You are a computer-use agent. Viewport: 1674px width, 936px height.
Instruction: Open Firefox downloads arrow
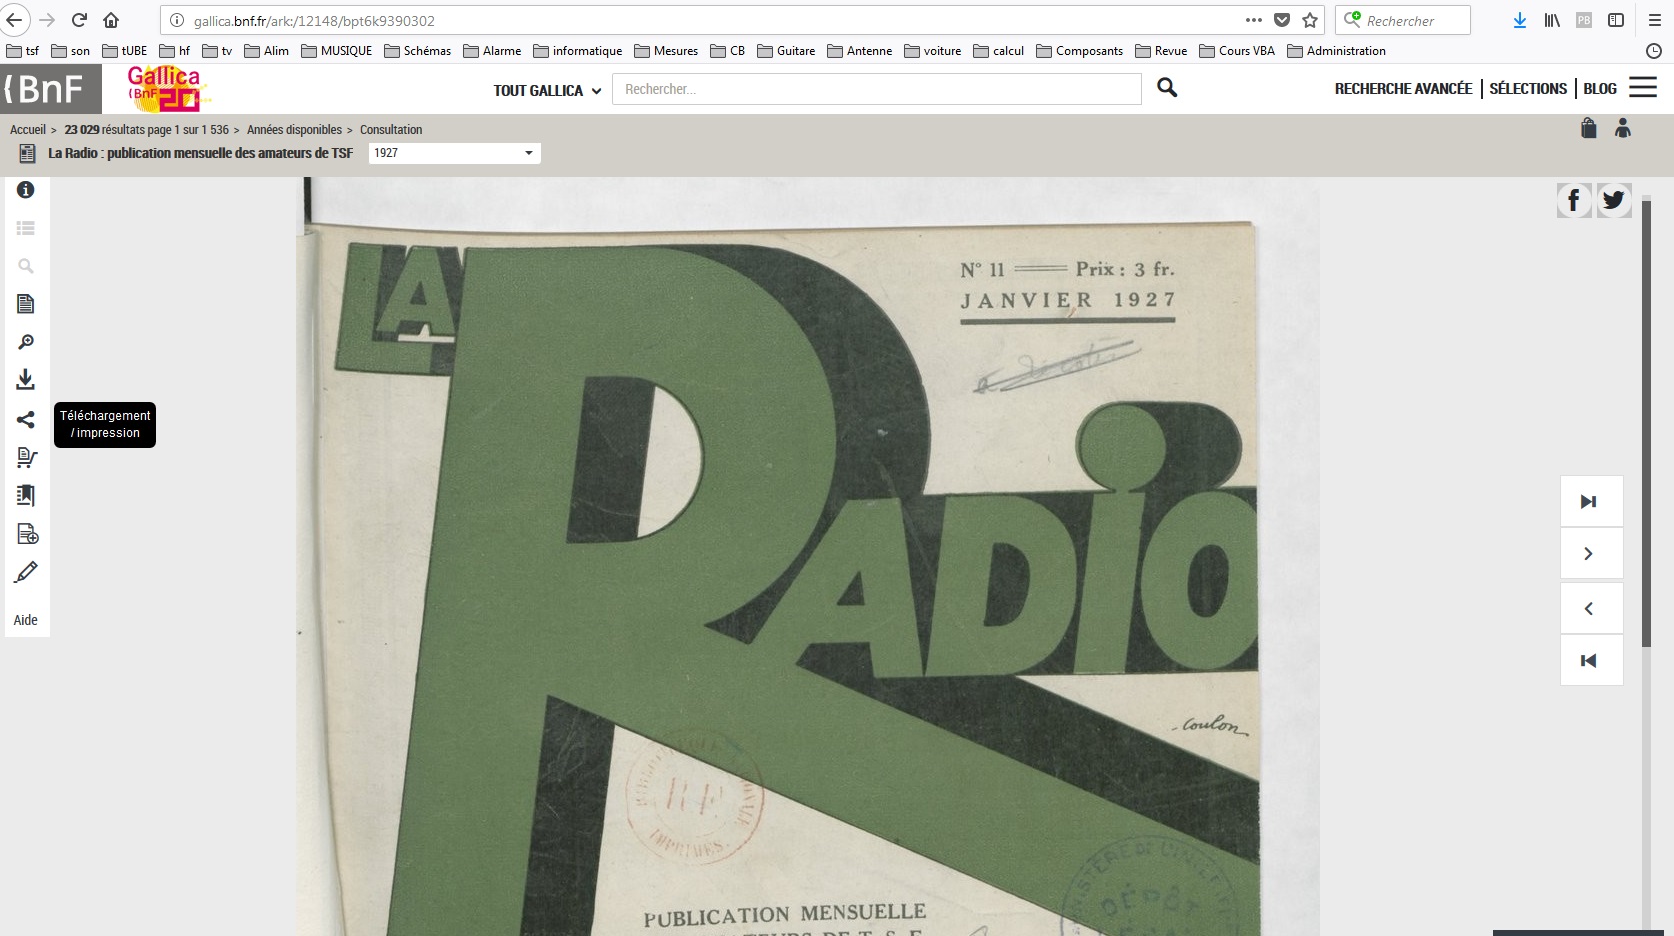pos(1520,20)
